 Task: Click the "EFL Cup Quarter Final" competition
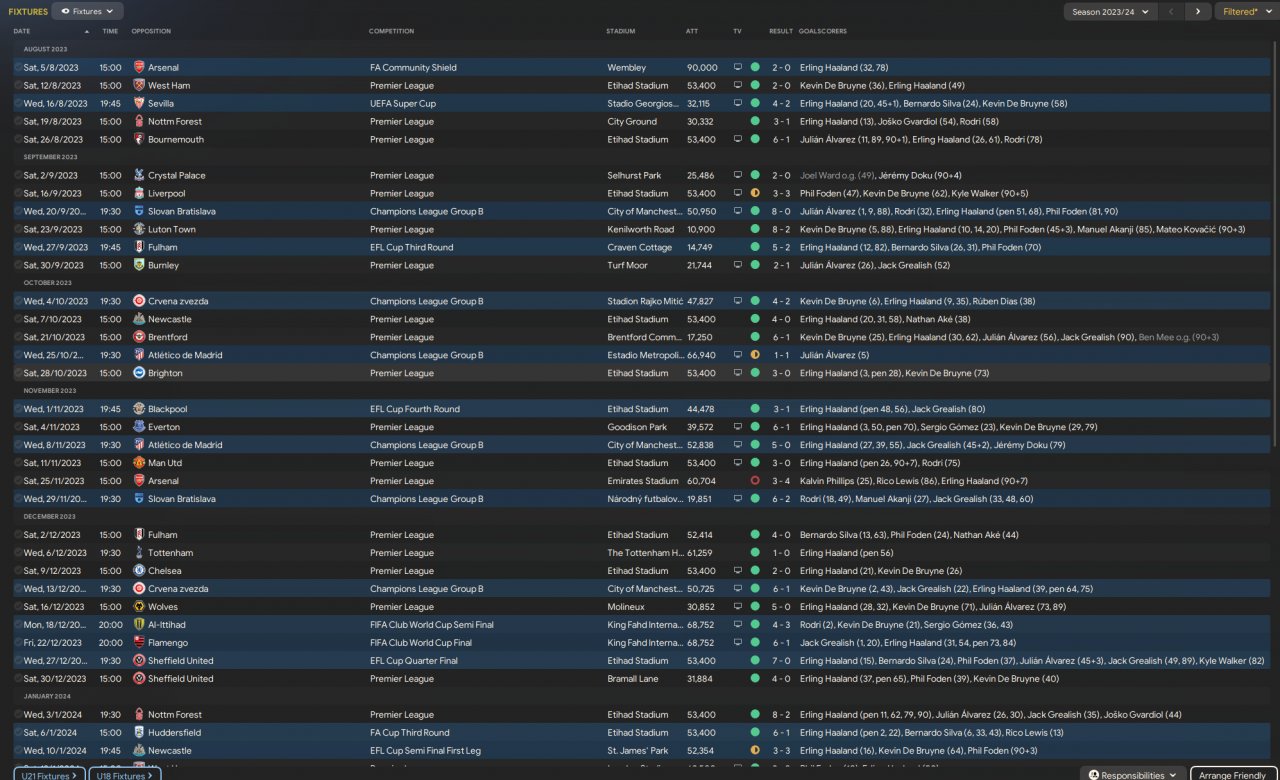pos(413,661)
